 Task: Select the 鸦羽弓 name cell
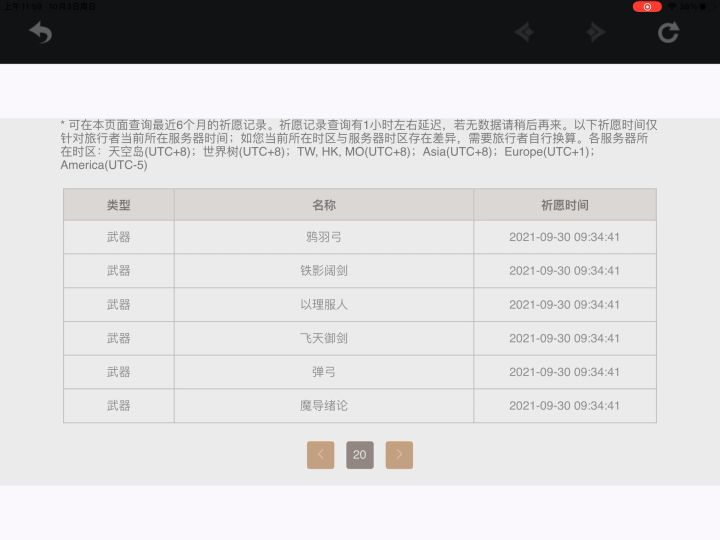324,237
